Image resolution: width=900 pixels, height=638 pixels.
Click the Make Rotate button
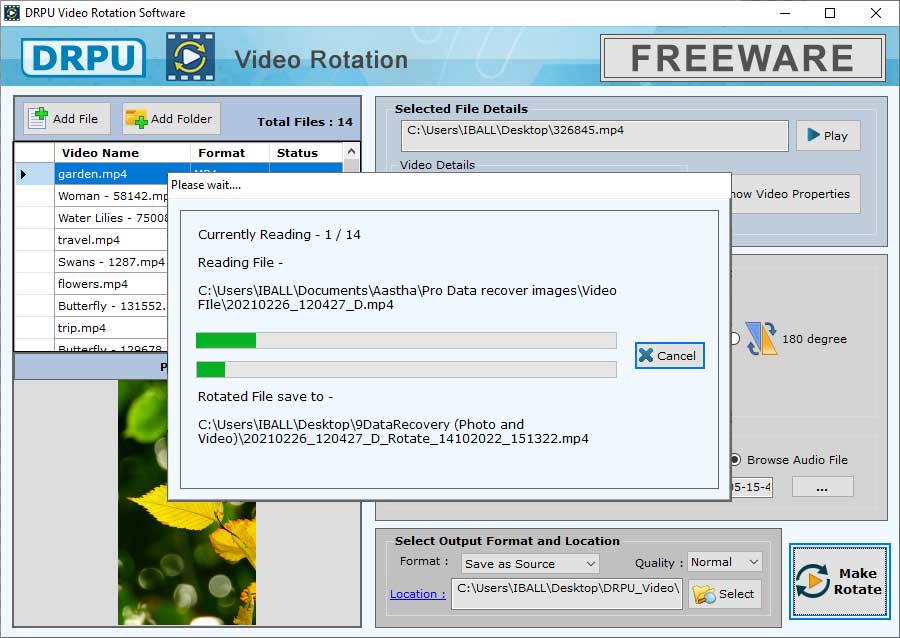pos(839,581)
